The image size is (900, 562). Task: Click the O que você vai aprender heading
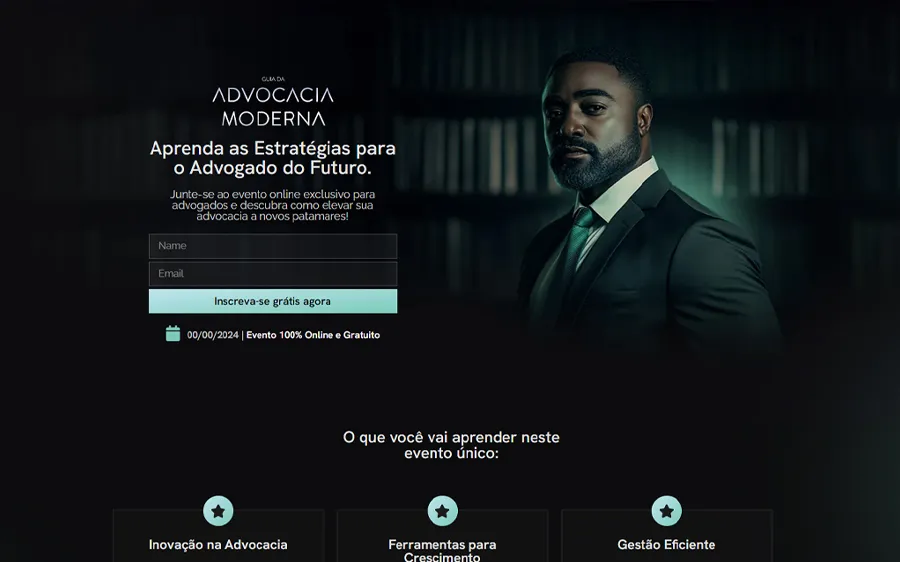(451, 445)
